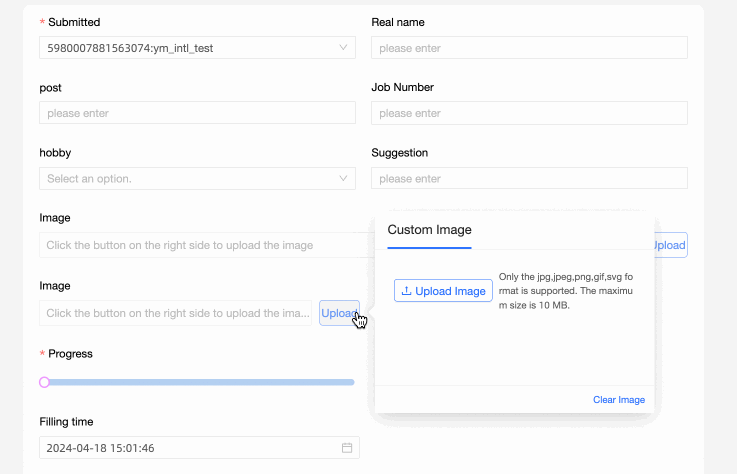Click the second Image path field
Image resolution: width=737 pixels, height=474 pixels.
point(177,313)
